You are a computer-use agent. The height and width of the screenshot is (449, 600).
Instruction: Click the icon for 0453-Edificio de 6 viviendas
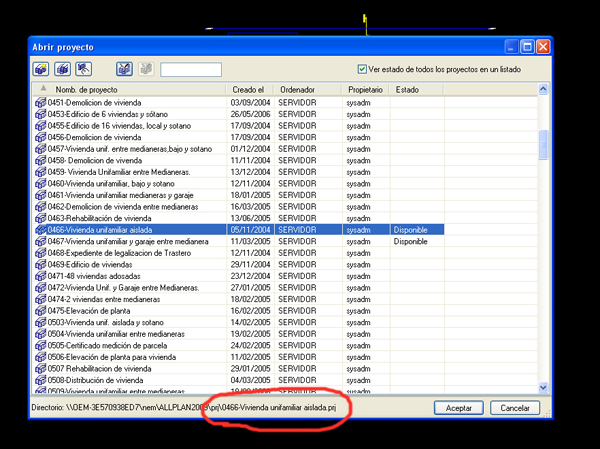click(x=41, y=114)
